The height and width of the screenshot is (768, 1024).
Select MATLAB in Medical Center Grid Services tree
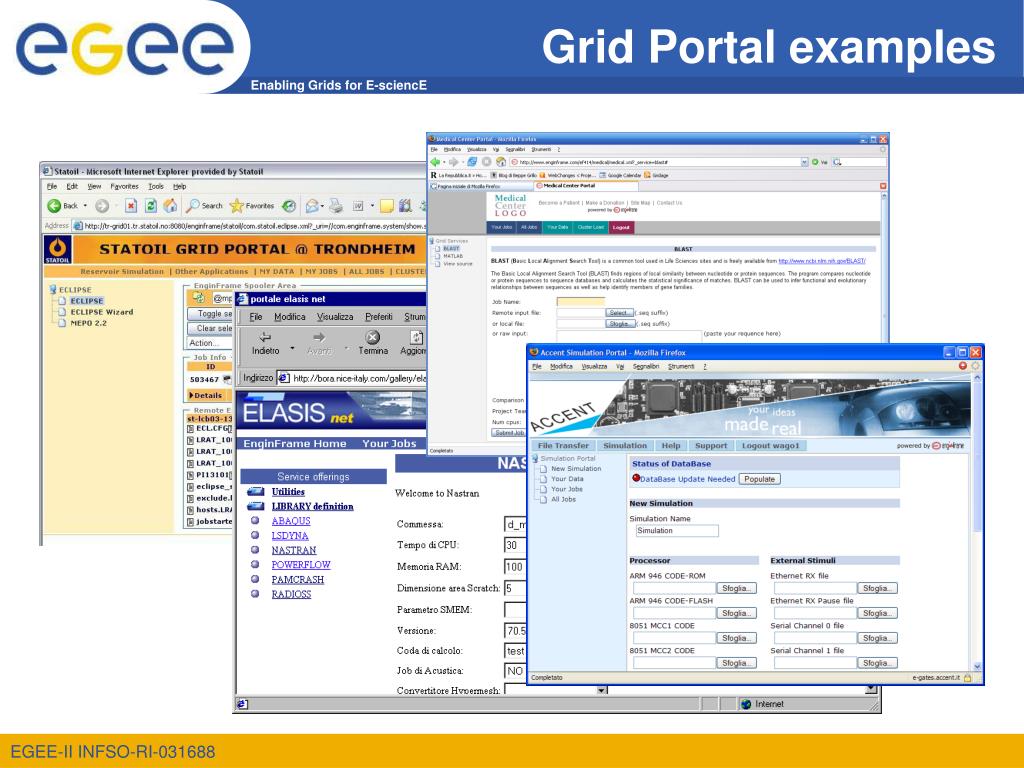pos(453,256)
